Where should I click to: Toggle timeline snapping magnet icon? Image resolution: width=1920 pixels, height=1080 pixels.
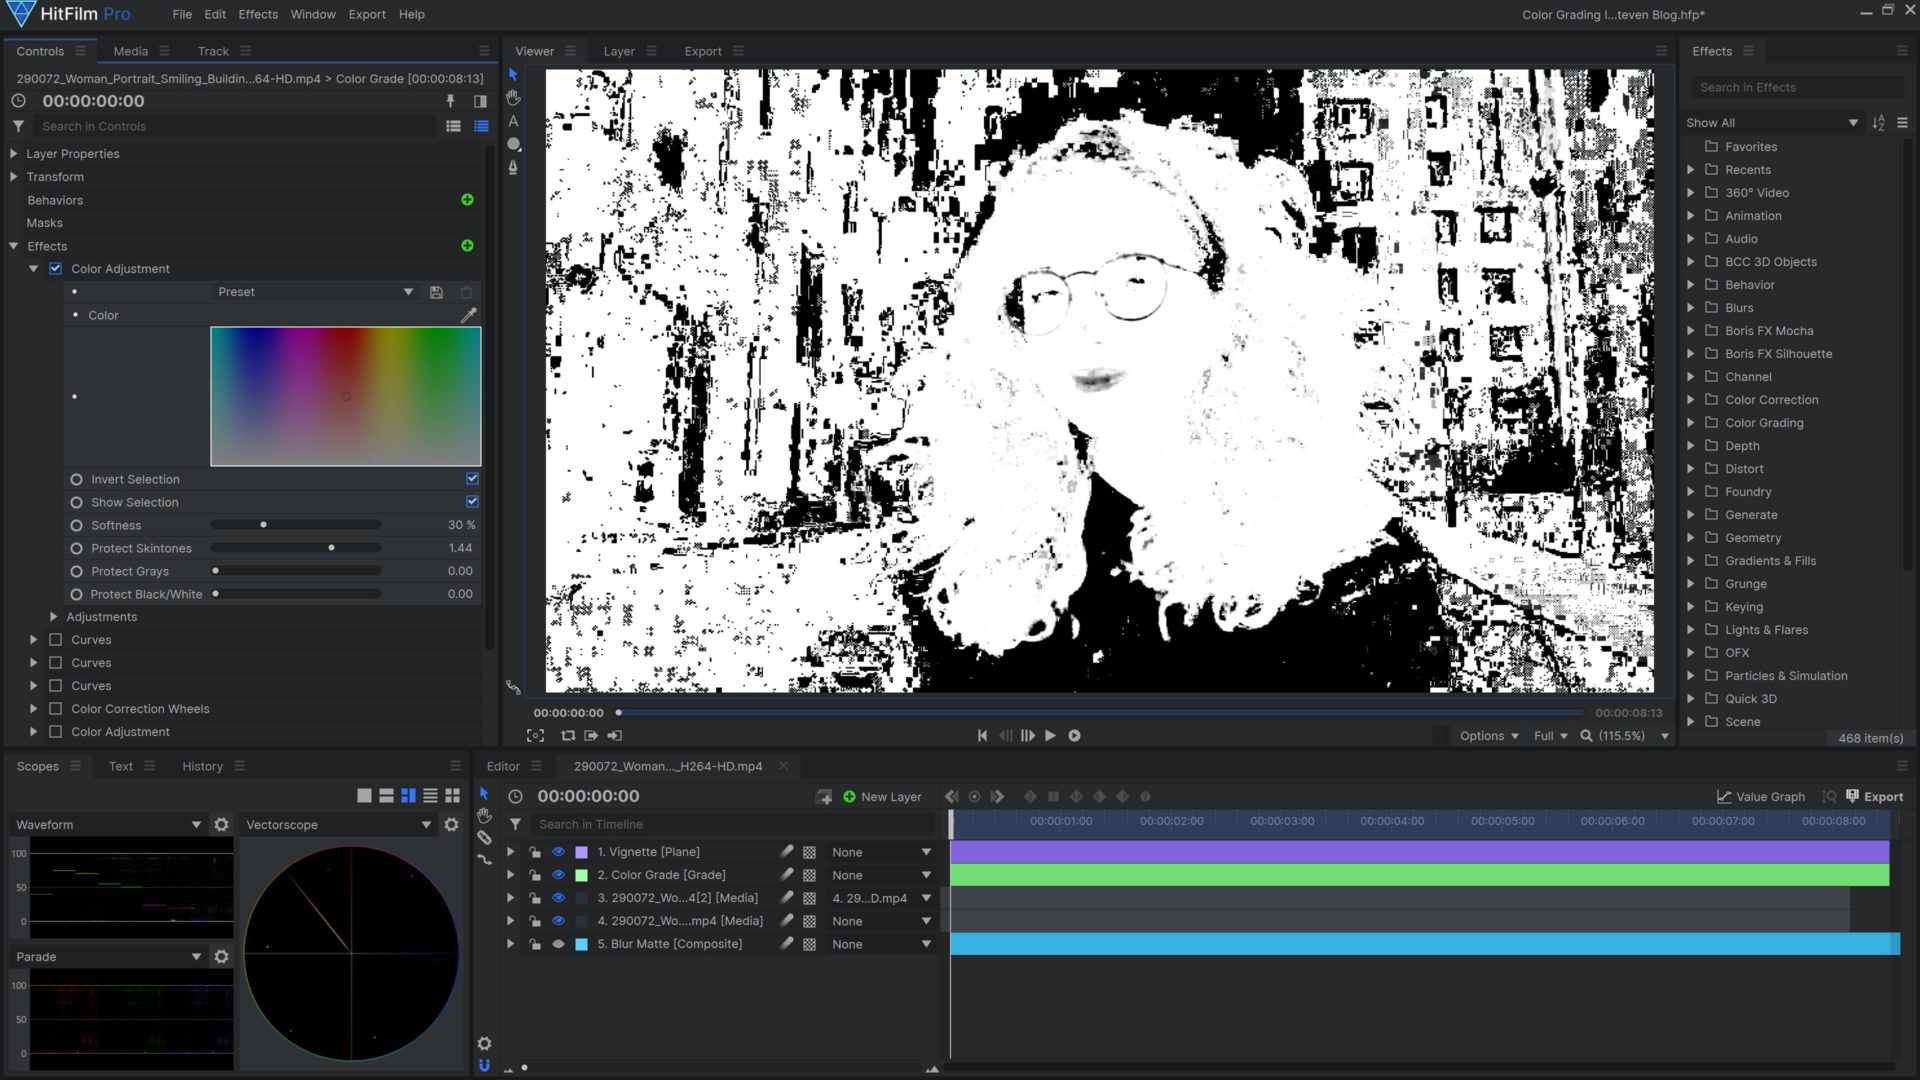pyautogui.click(x=484, y=1065)
